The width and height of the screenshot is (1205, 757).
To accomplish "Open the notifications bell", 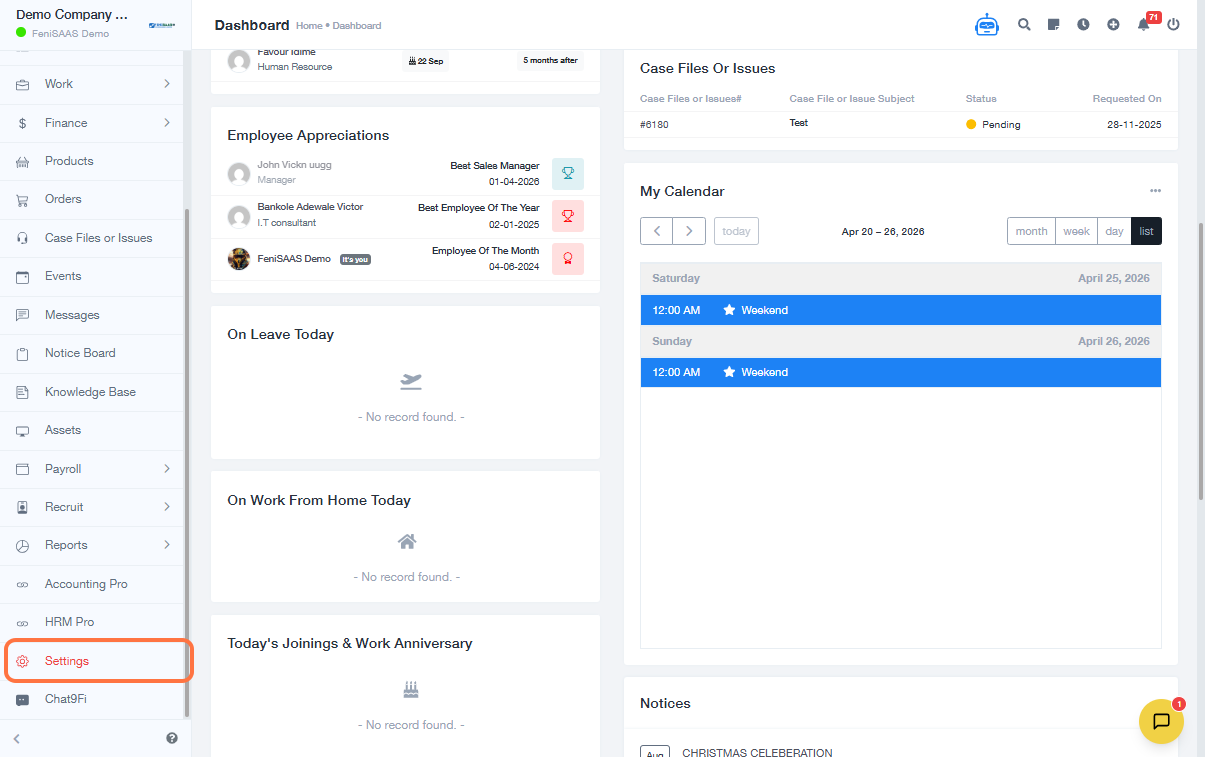I will tap(1144, 25).
